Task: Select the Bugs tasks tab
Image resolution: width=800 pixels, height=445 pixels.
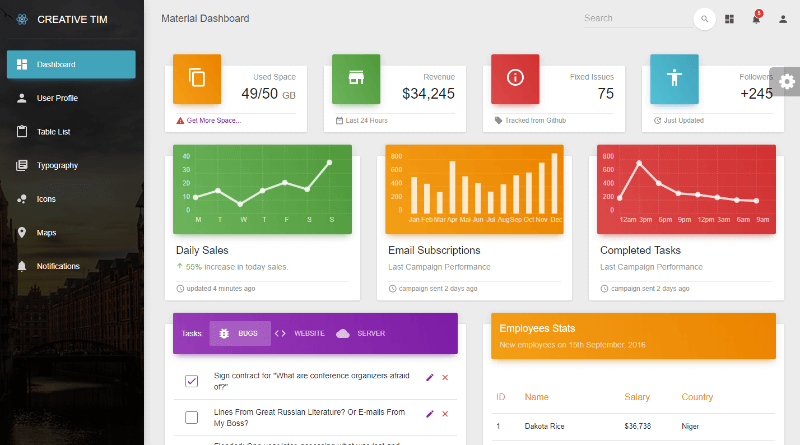Action: 240,333
